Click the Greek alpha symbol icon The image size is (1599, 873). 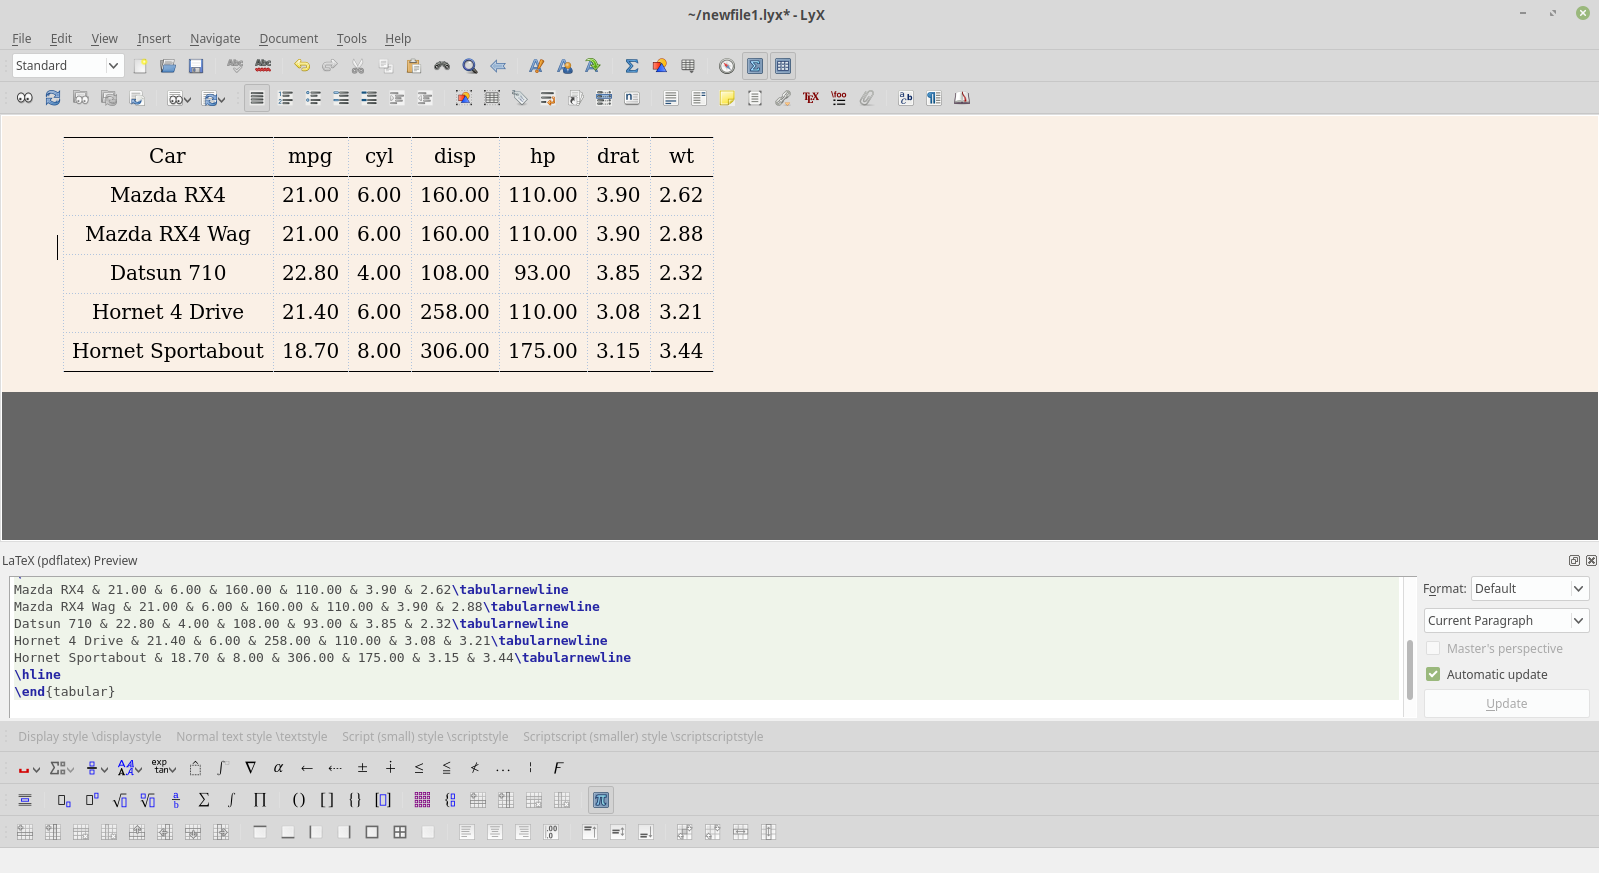[x=278, y=768]
